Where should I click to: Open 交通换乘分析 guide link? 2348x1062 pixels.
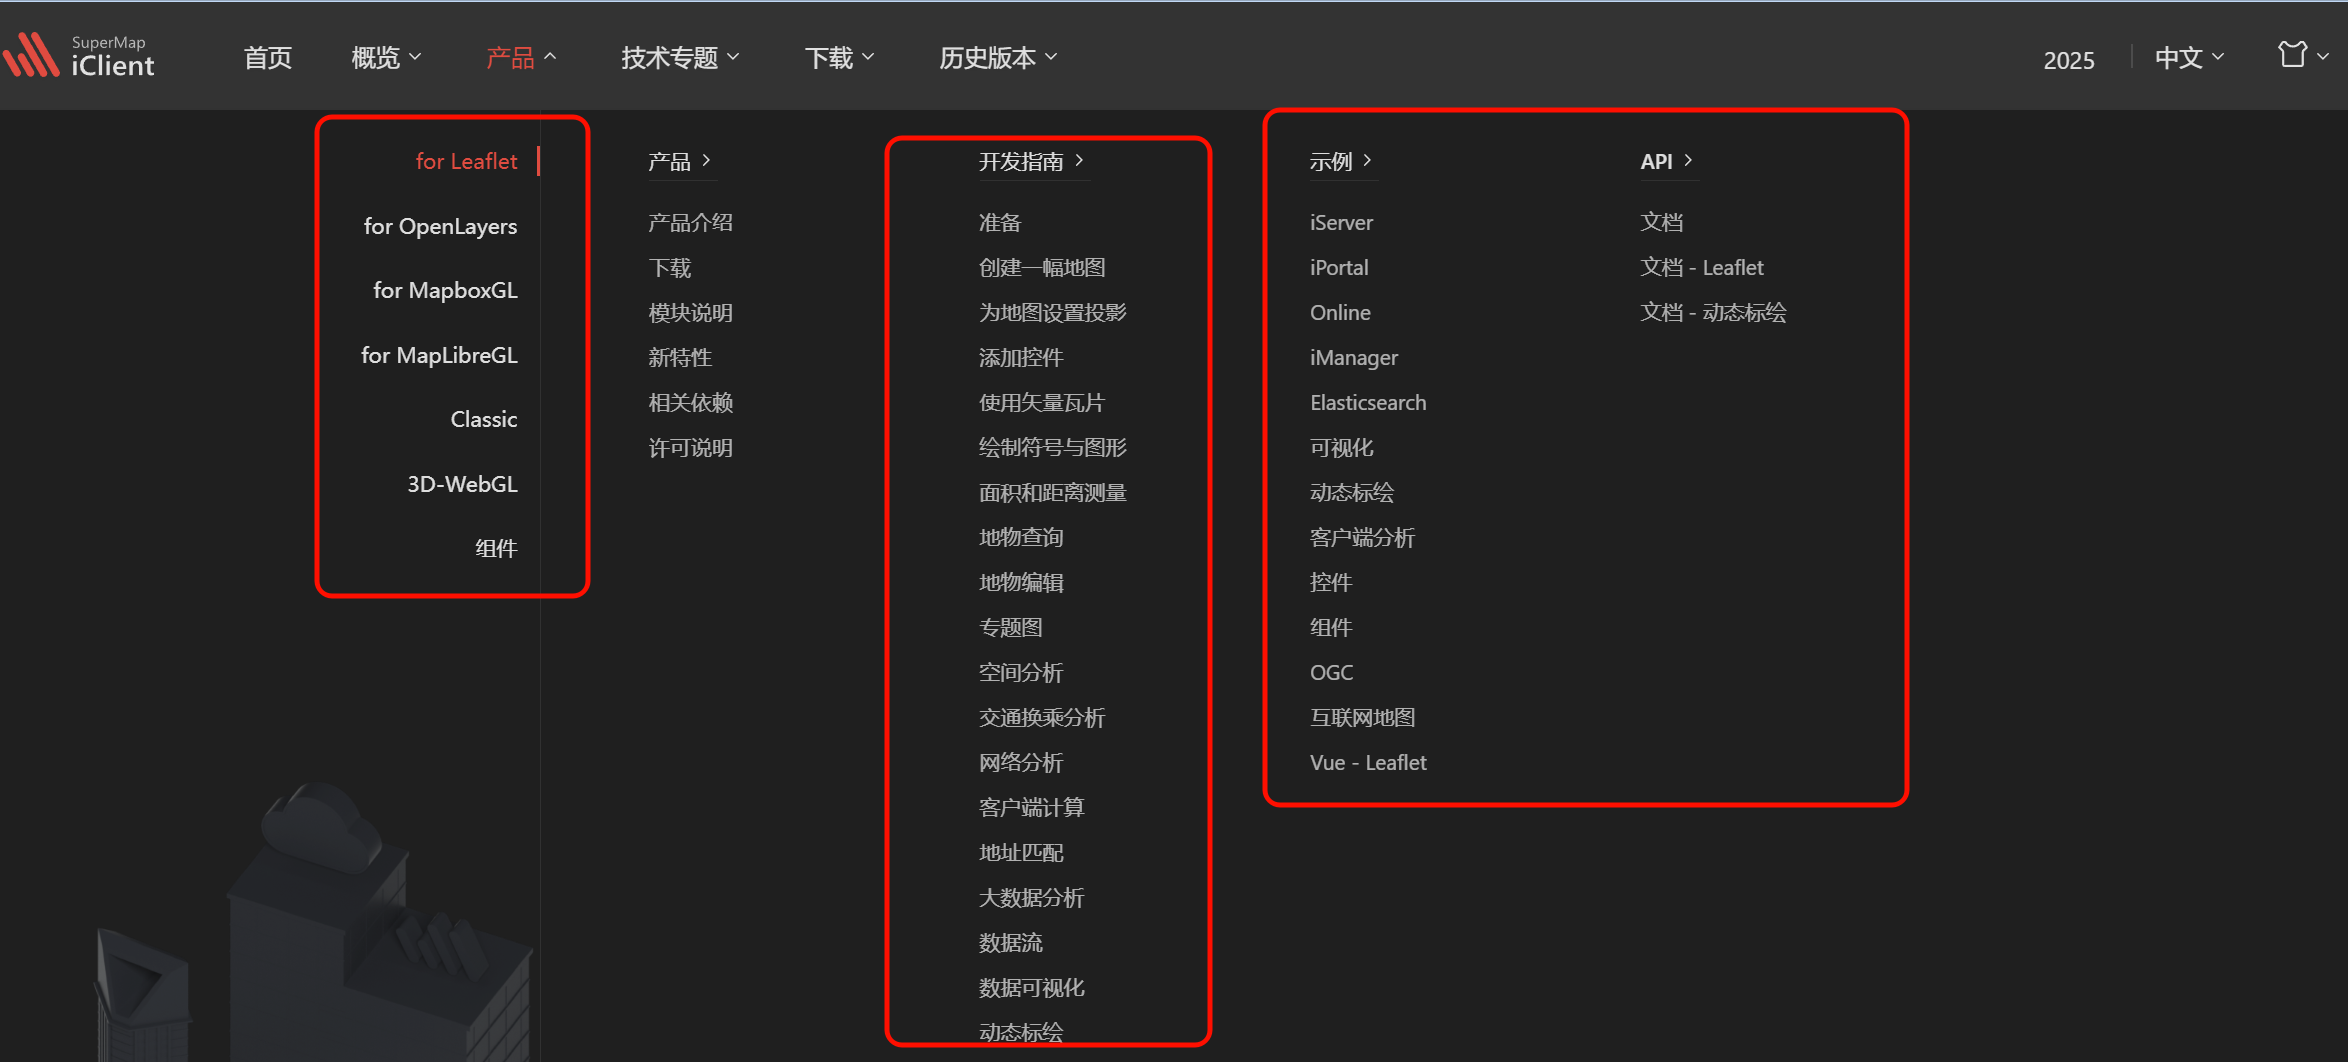(1041, 717)
